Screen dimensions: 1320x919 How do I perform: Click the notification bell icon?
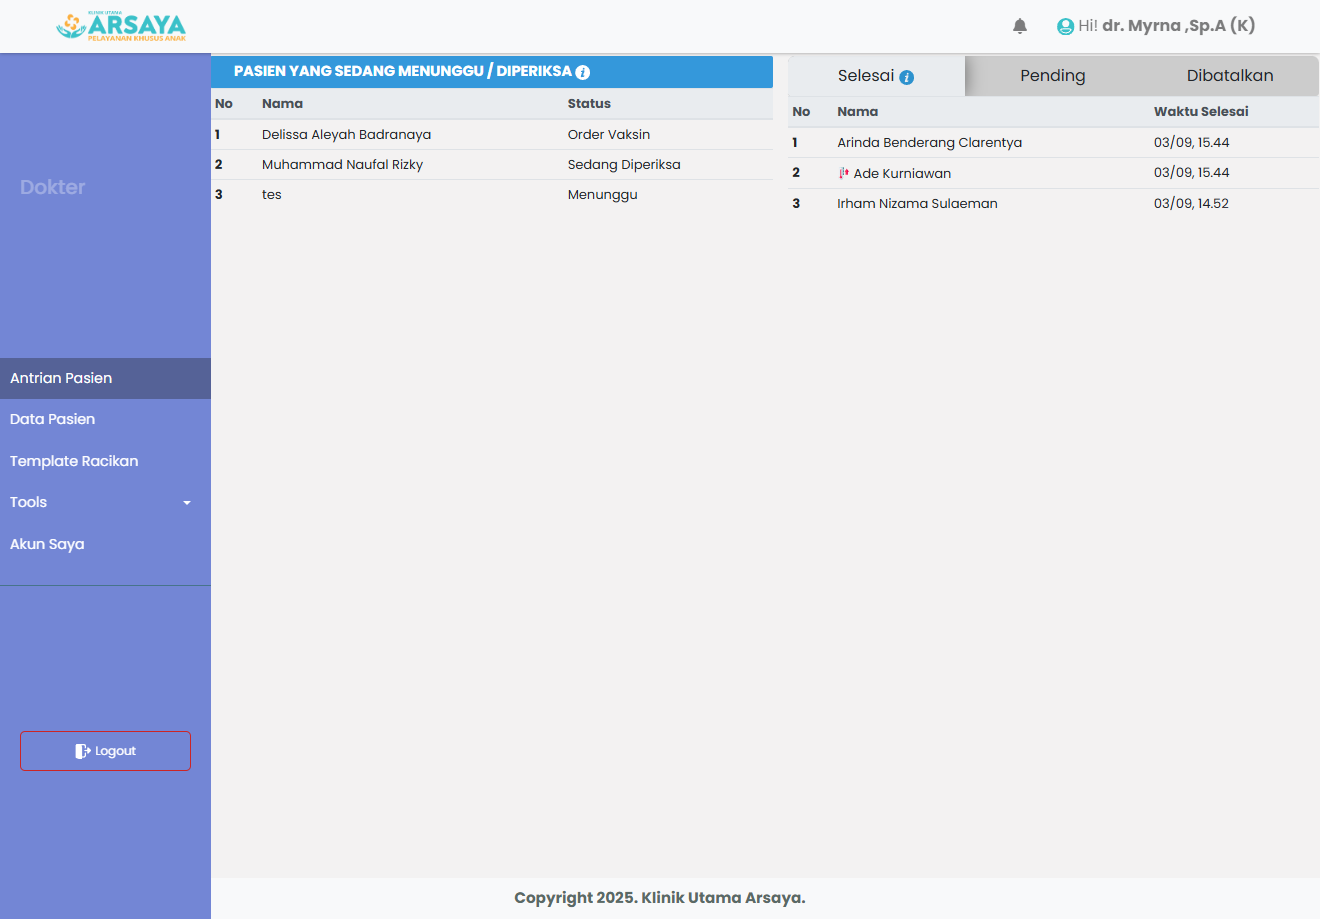point(1020,26)
